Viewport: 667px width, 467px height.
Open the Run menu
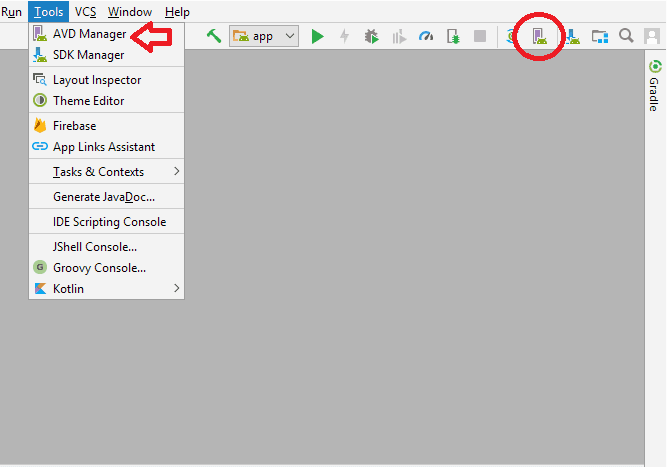click(11, 12)
